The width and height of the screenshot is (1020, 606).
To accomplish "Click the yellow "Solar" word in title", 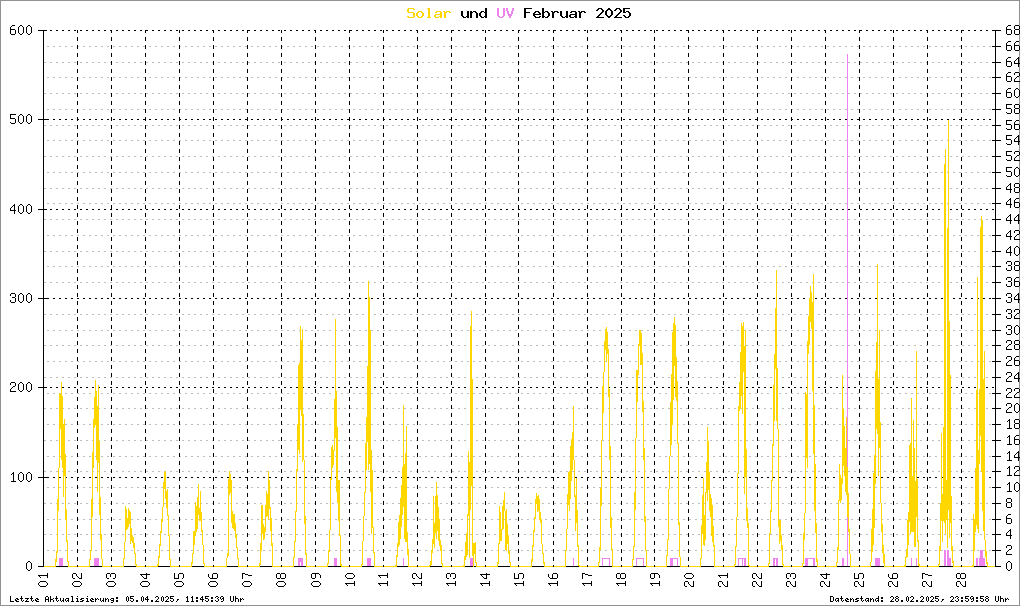I will coord(428,13).
